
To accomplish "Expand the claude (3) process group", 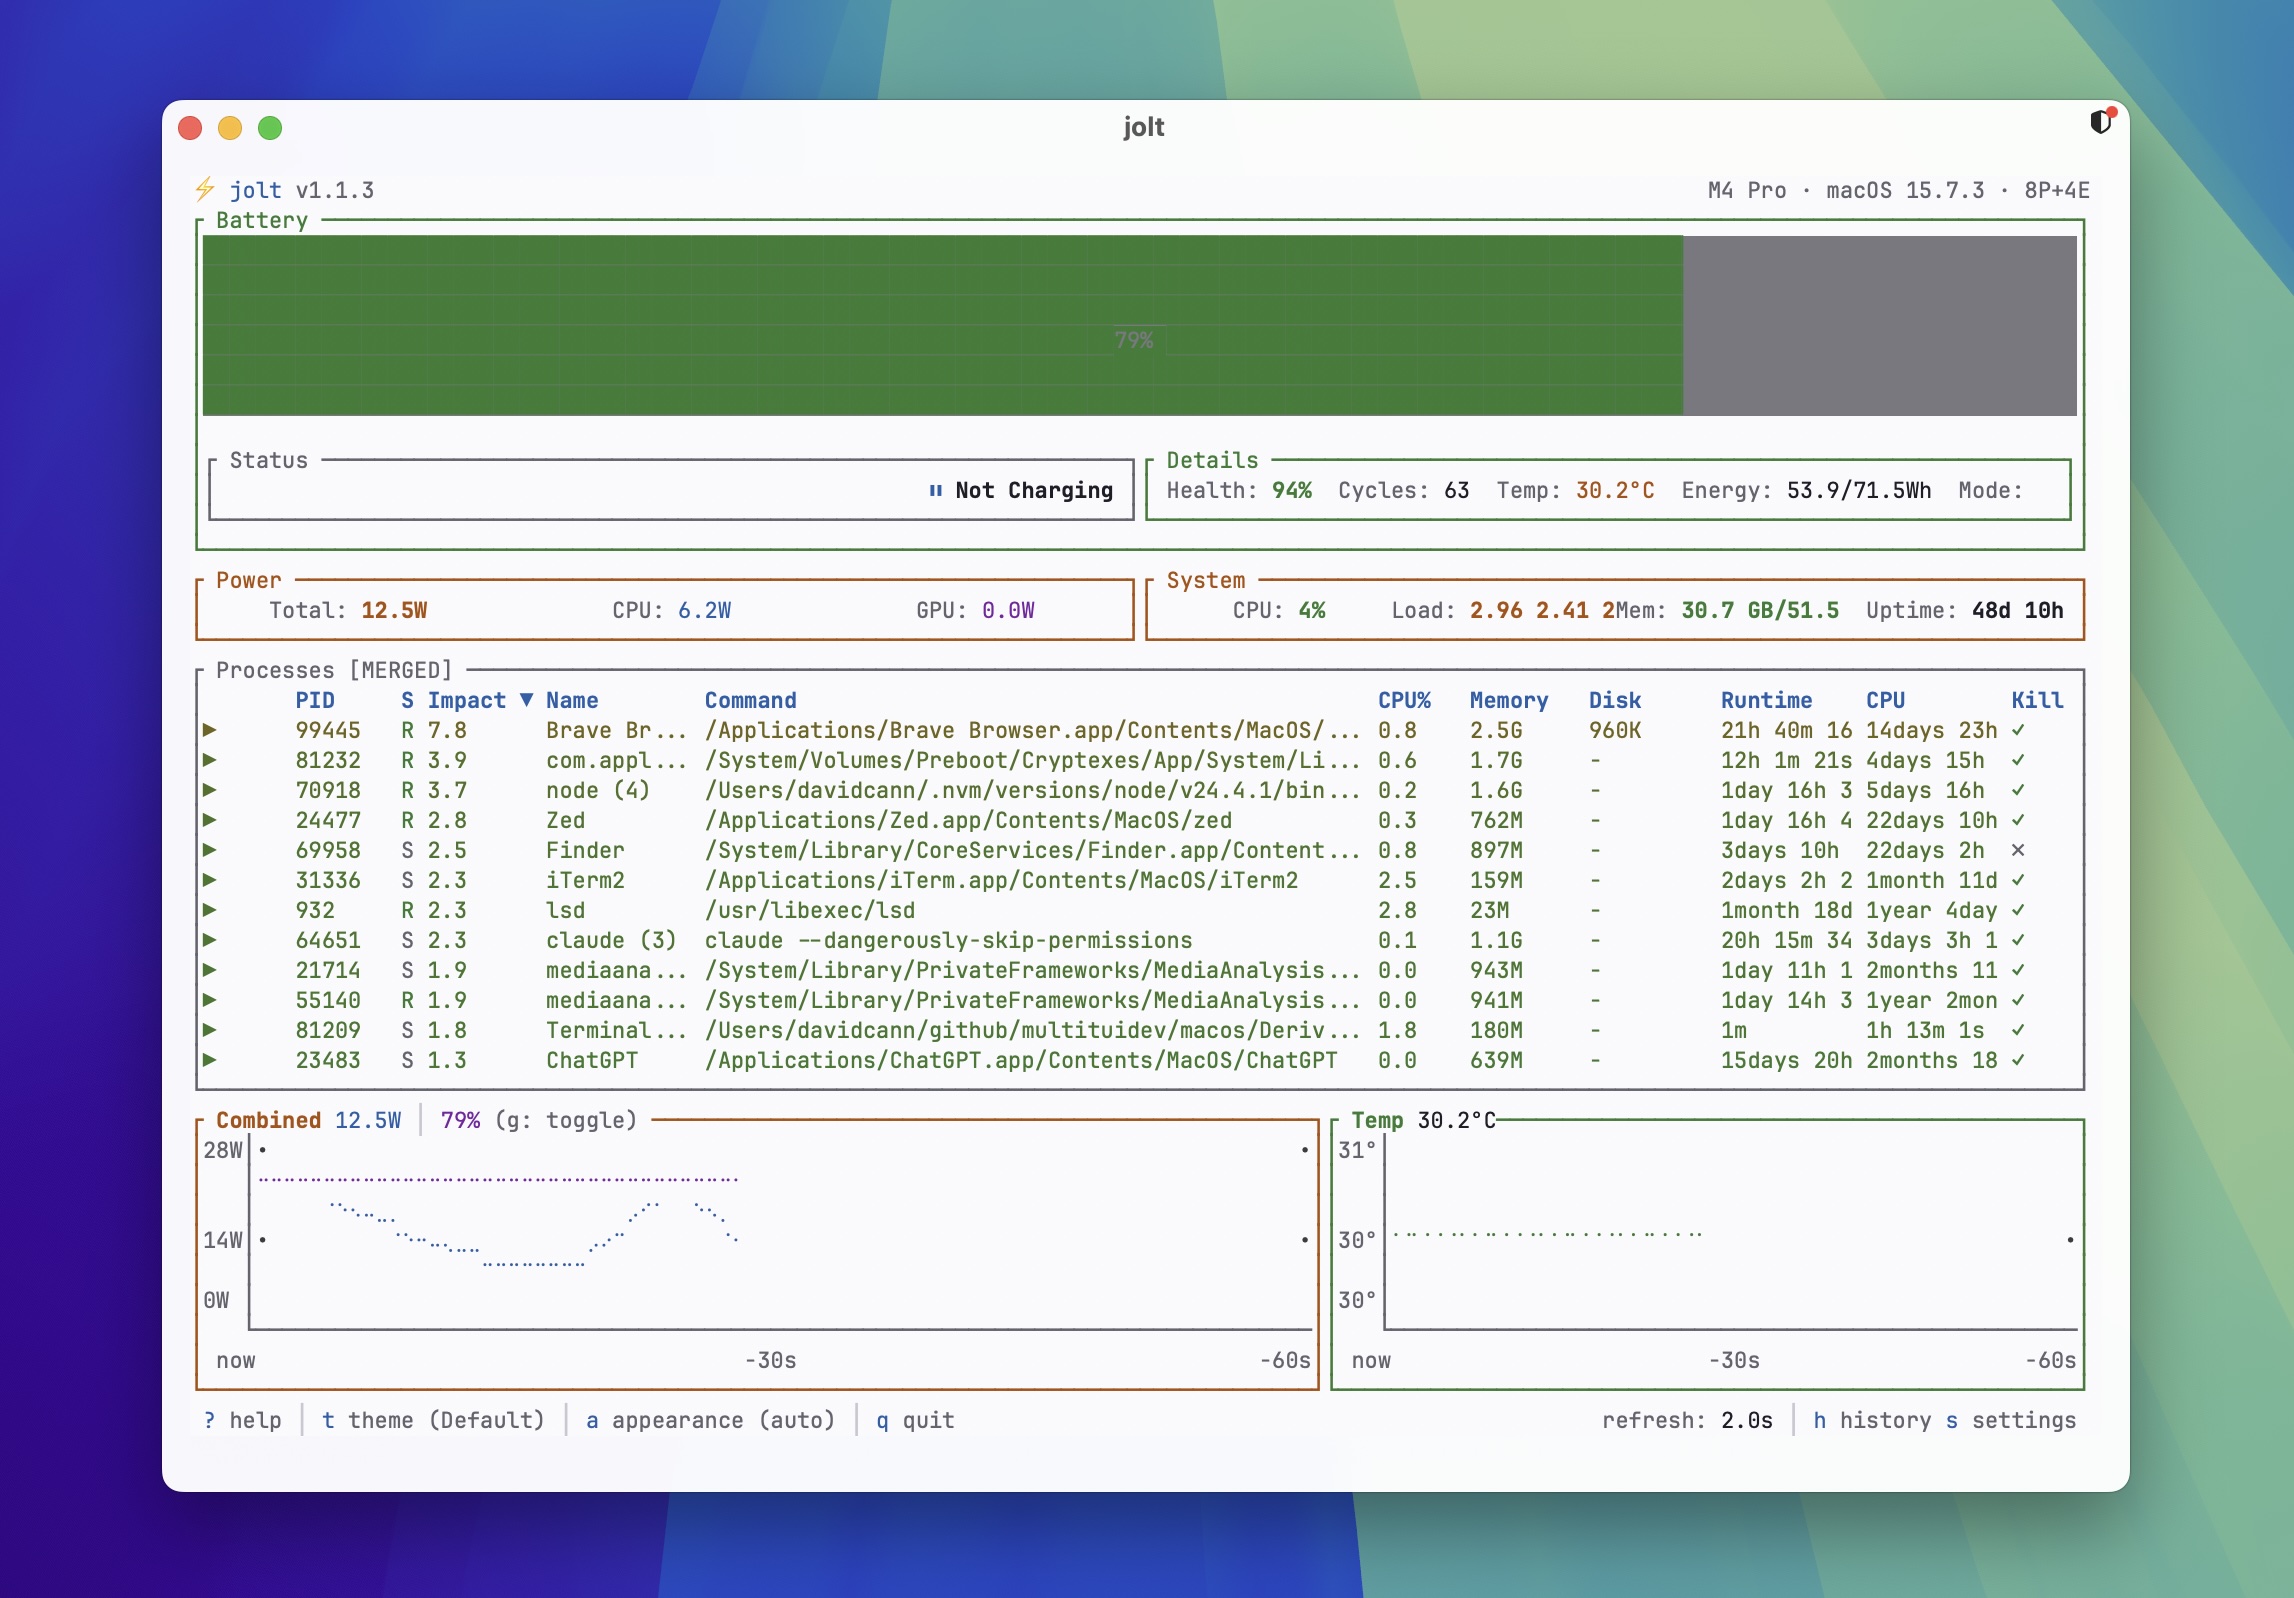I will click(x=210, y=940).
